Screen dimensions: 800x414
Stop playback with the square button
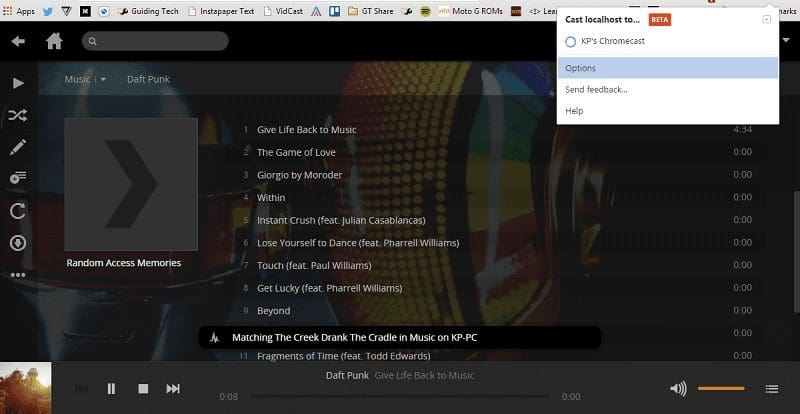[143, 389]
